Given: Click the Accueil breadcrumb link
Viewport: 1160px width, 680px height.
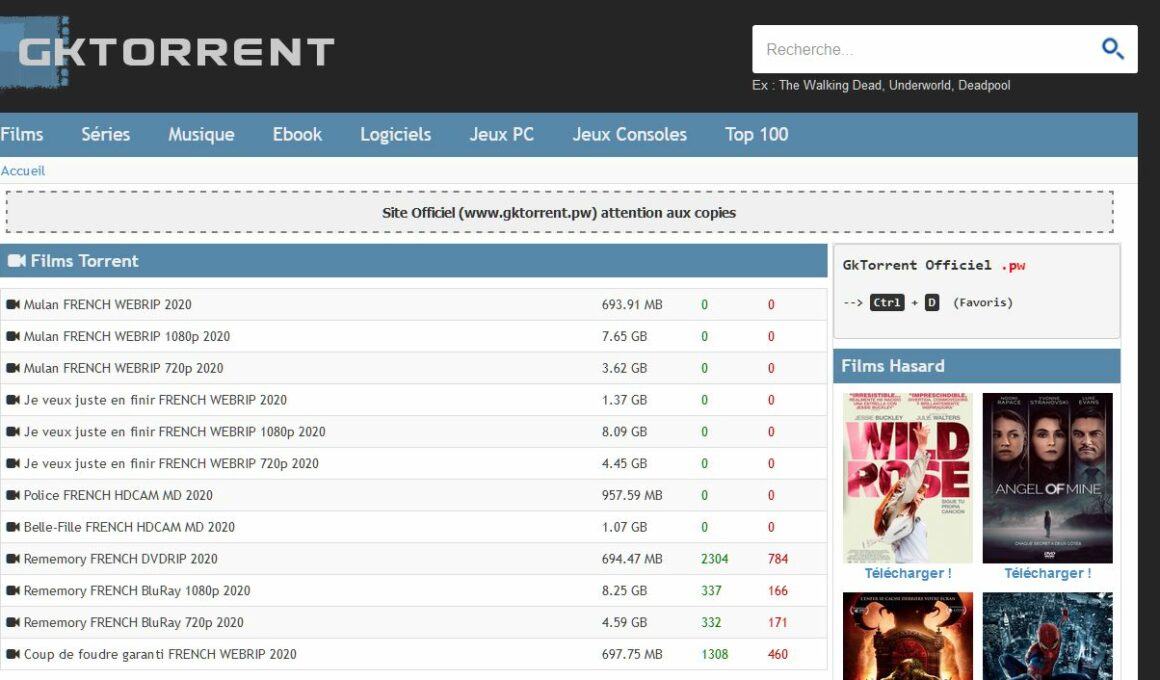Looking at the screenshot, I should 23,171.
